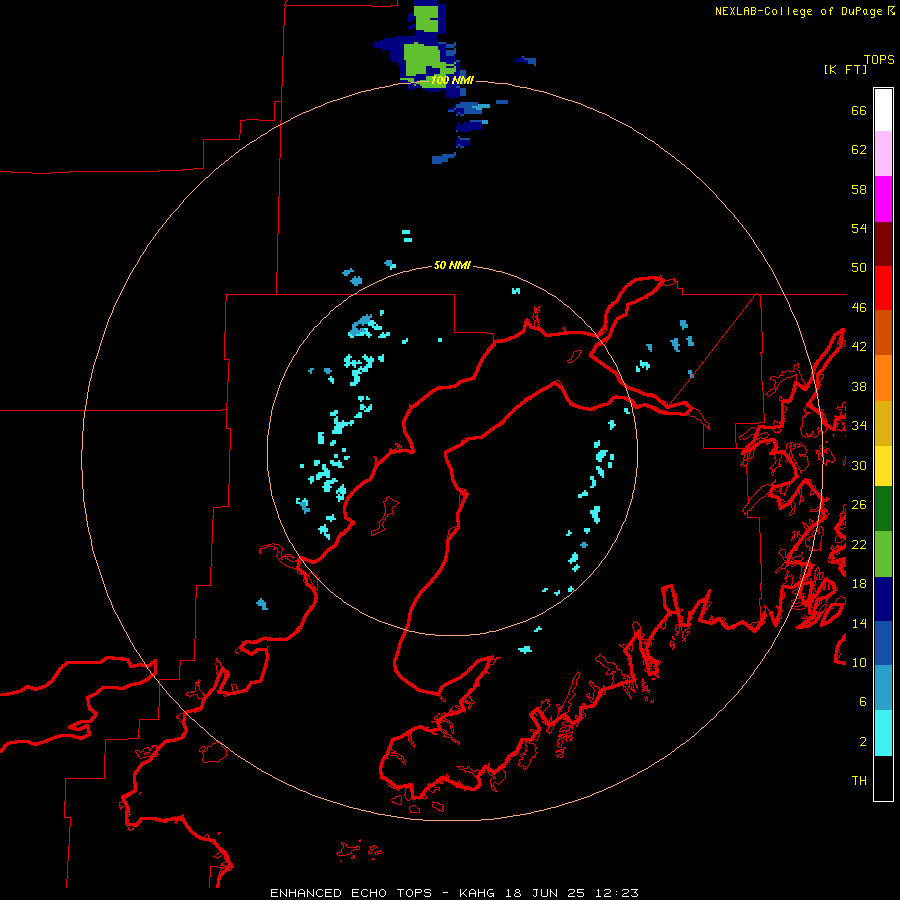This screenshot has width=900, height=900.
Task: Select the 10 scale label
Action: click(x=859, y=662)
